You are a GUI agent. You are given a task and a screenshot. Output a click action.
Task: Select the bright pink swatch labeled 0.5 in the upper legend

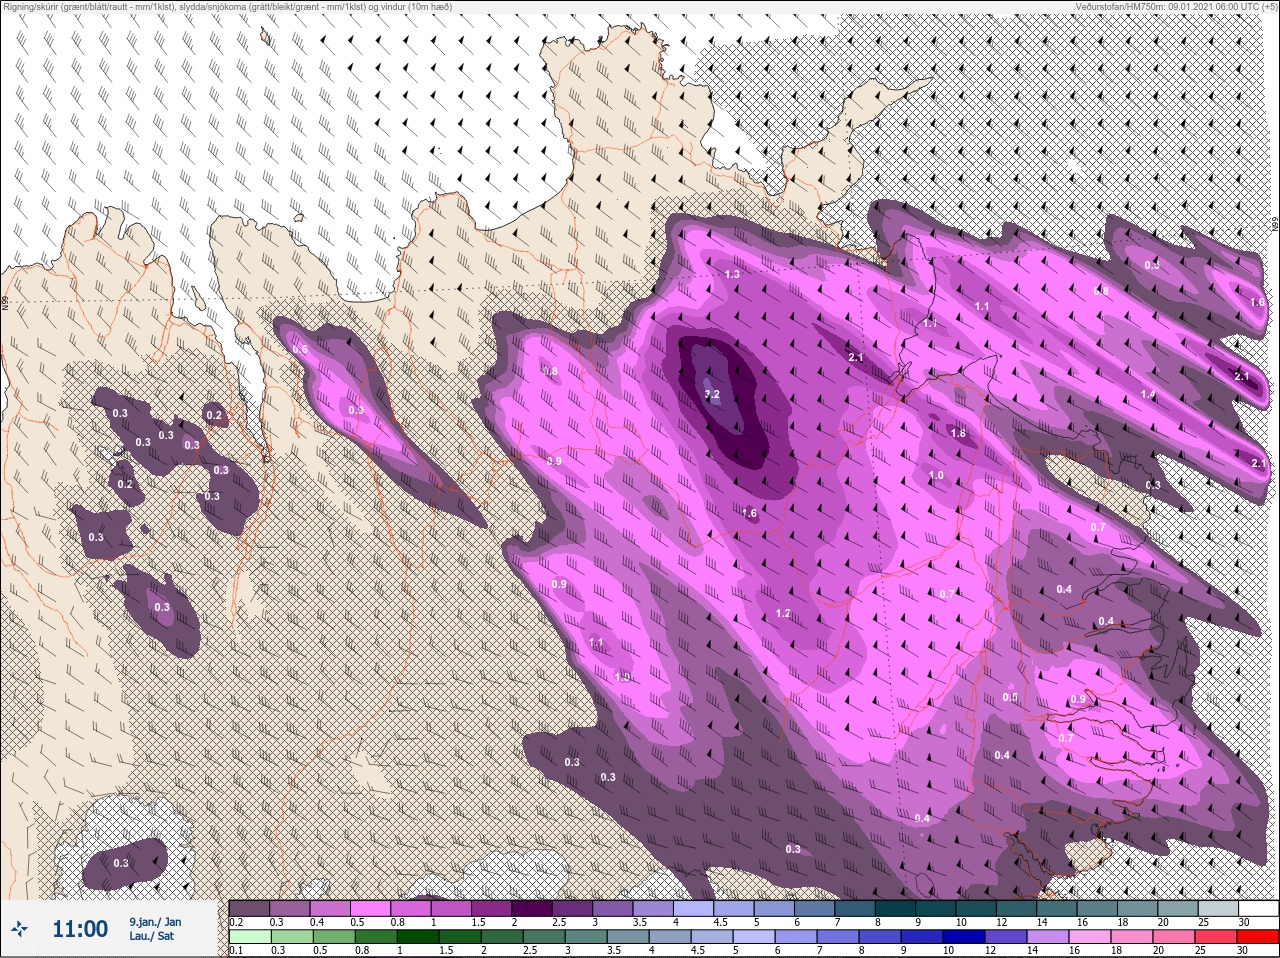(x=371, y=909)
